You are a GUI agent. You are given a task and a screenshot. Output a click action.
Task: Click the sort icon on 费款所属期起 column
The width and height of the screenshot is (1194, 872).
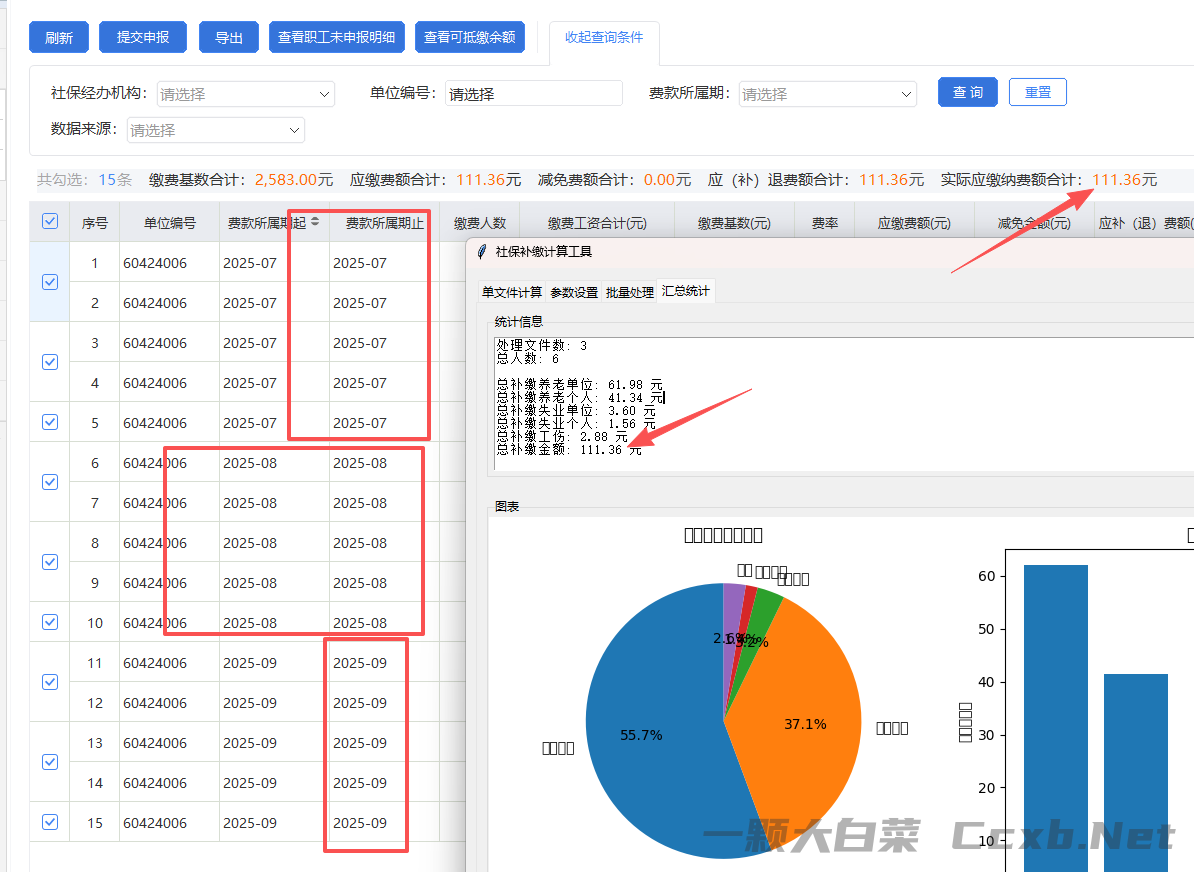tap(316, 222)
